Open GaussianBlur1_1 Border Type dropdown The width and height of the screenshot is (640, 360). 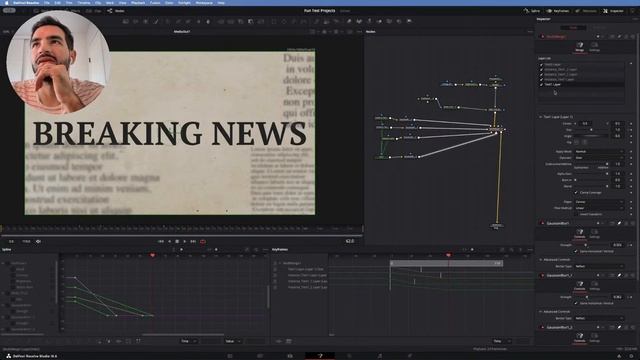[x=599, y=318]
